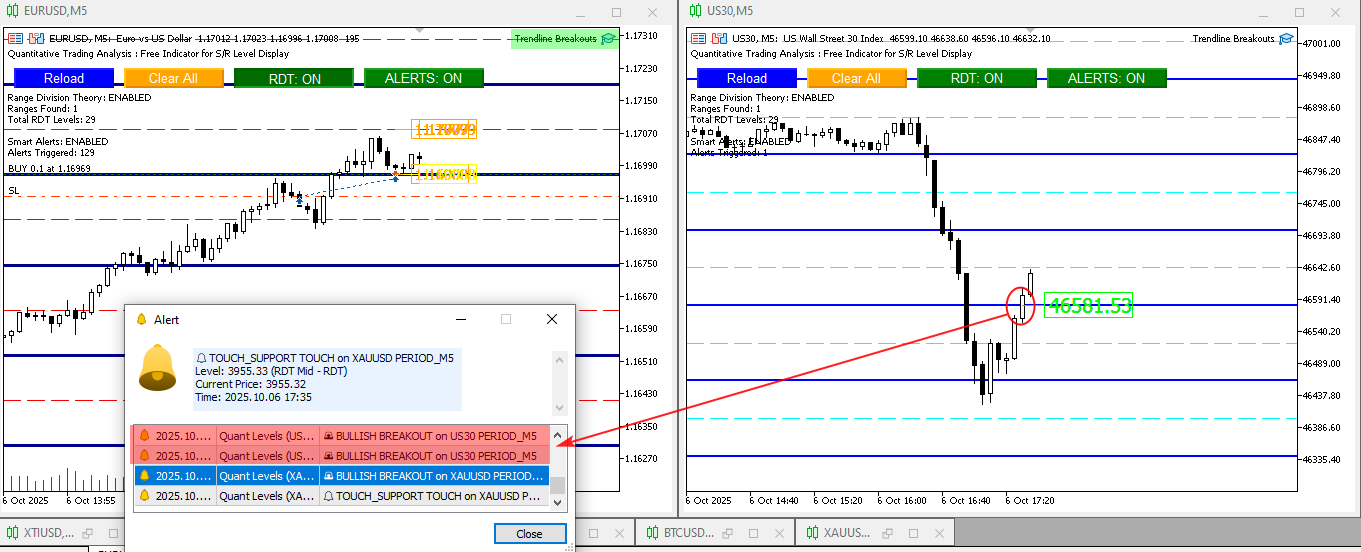Click the large yellow bell icon in the Alert dialog

[x=158, y=368]
